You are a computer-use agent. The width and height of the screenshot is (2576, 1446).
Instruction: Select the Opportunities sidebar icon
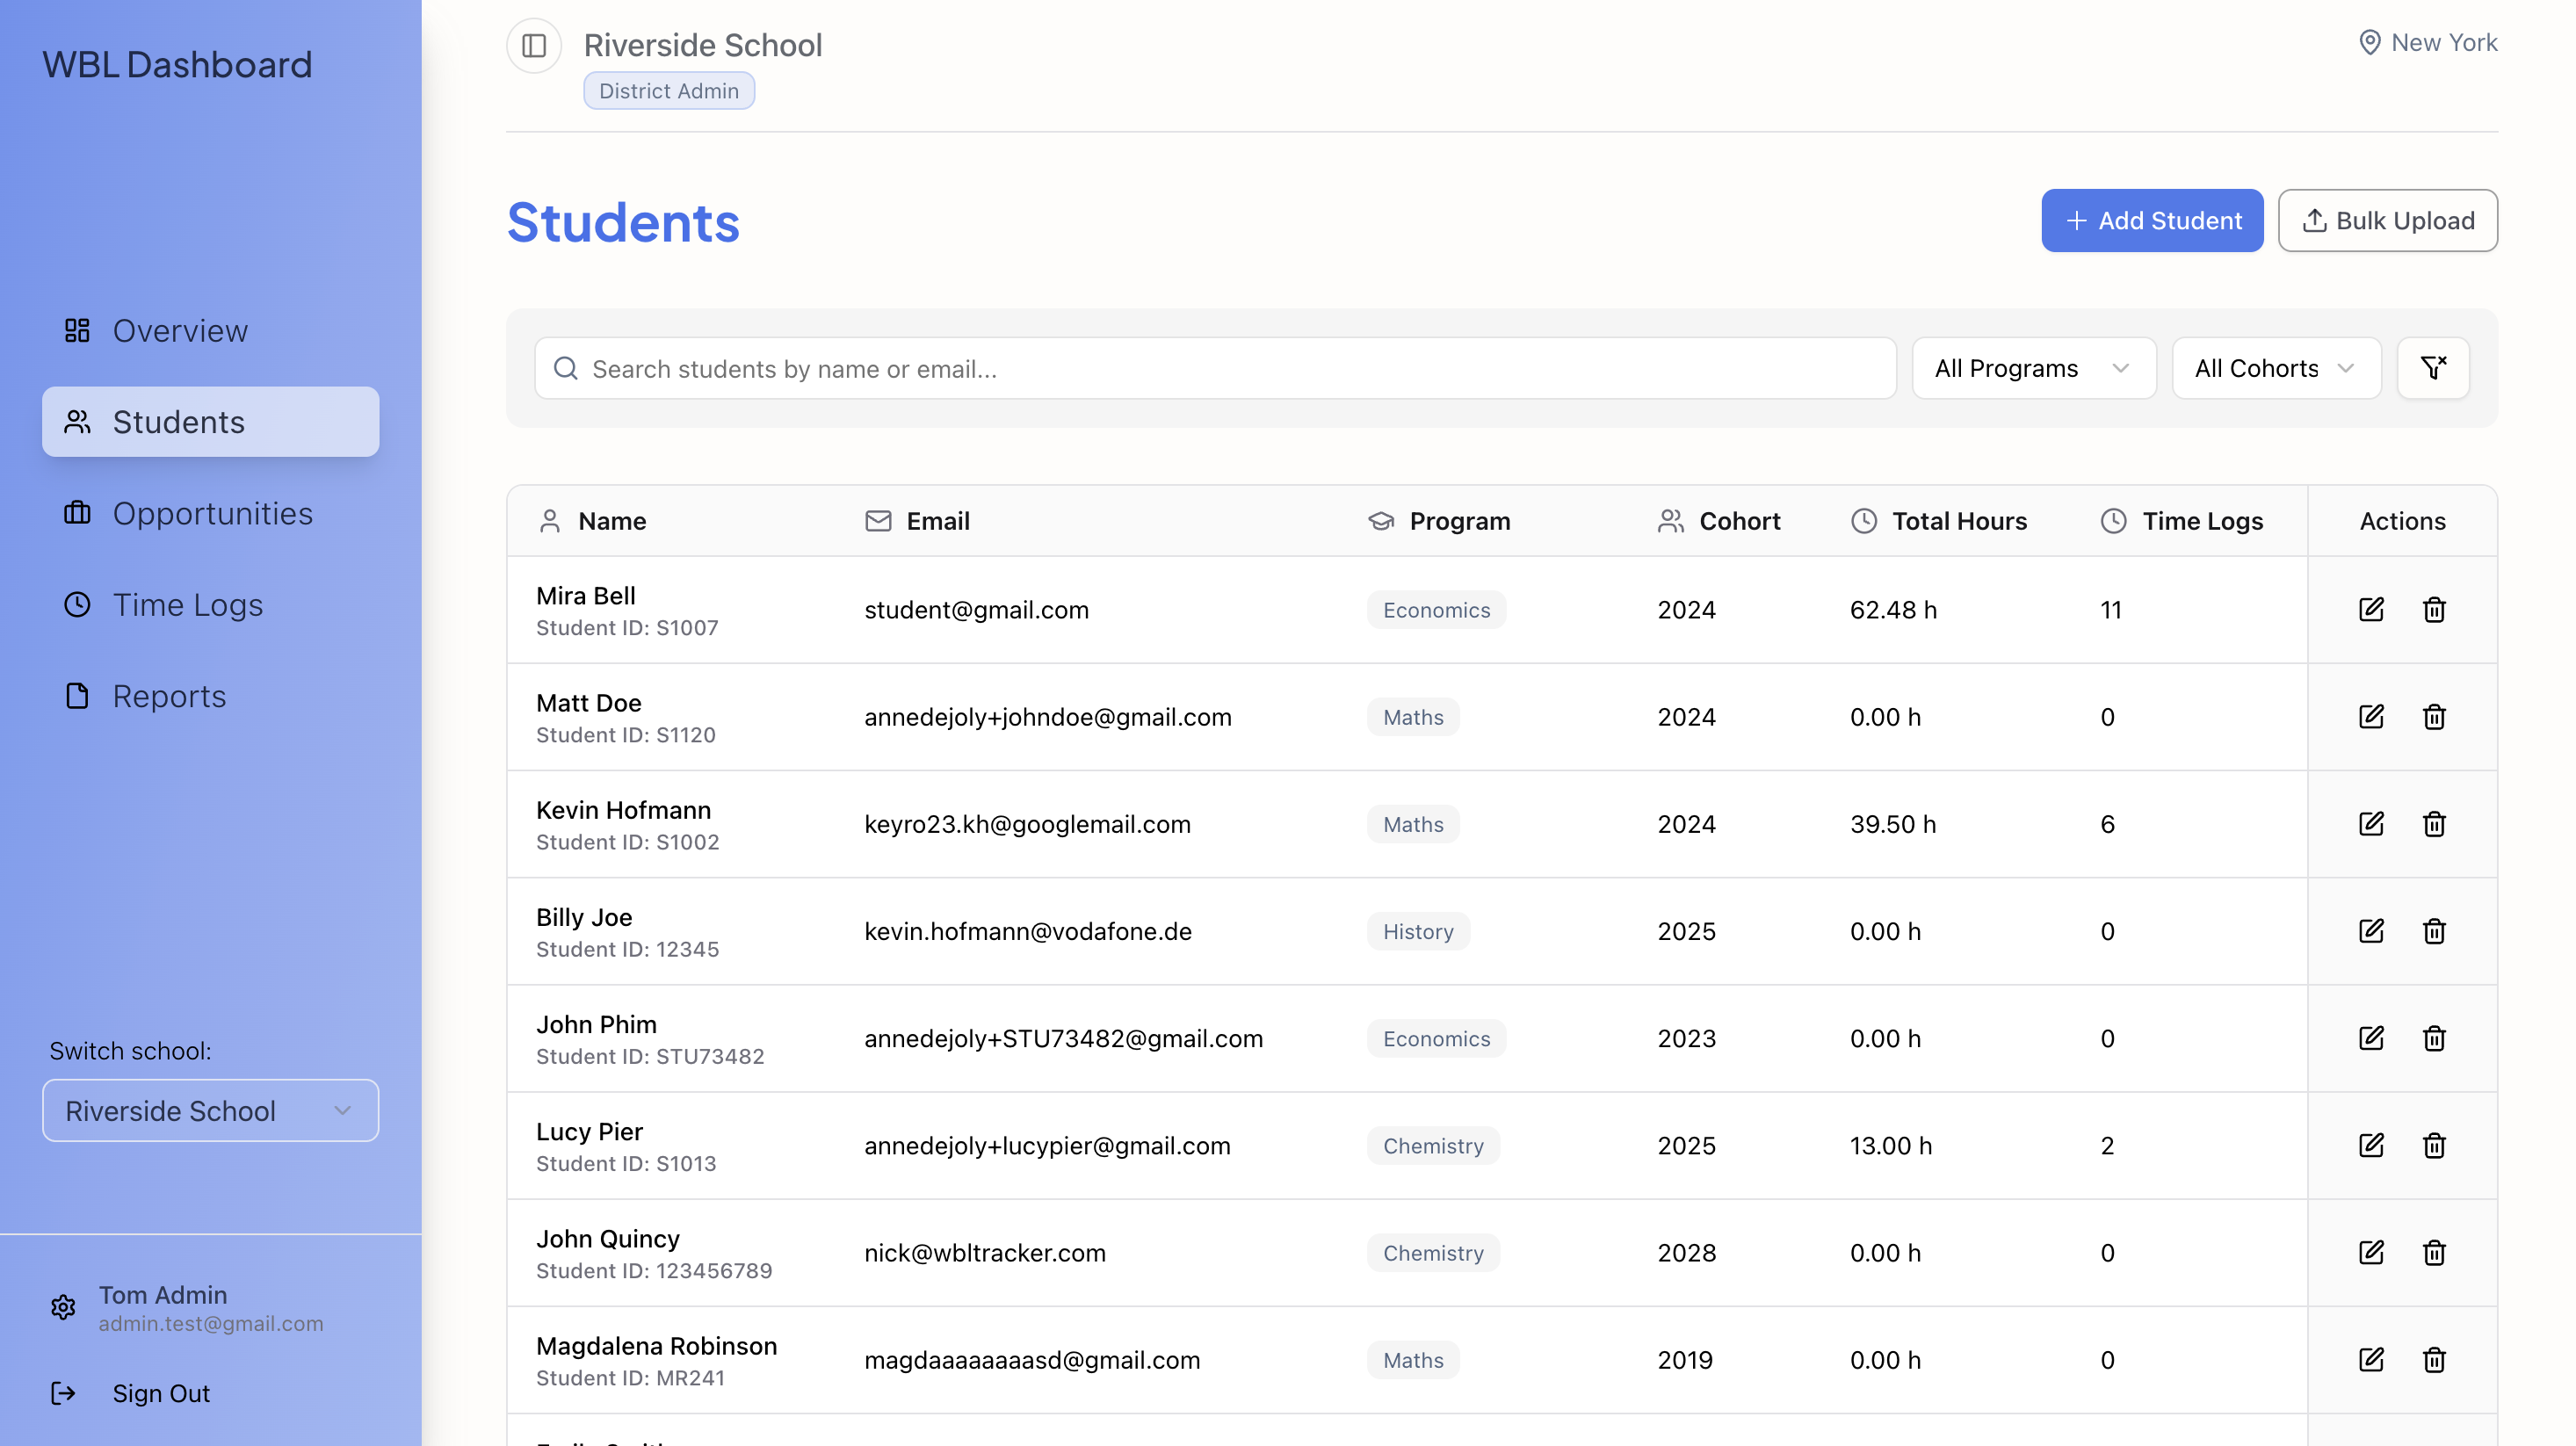(77, 513)
